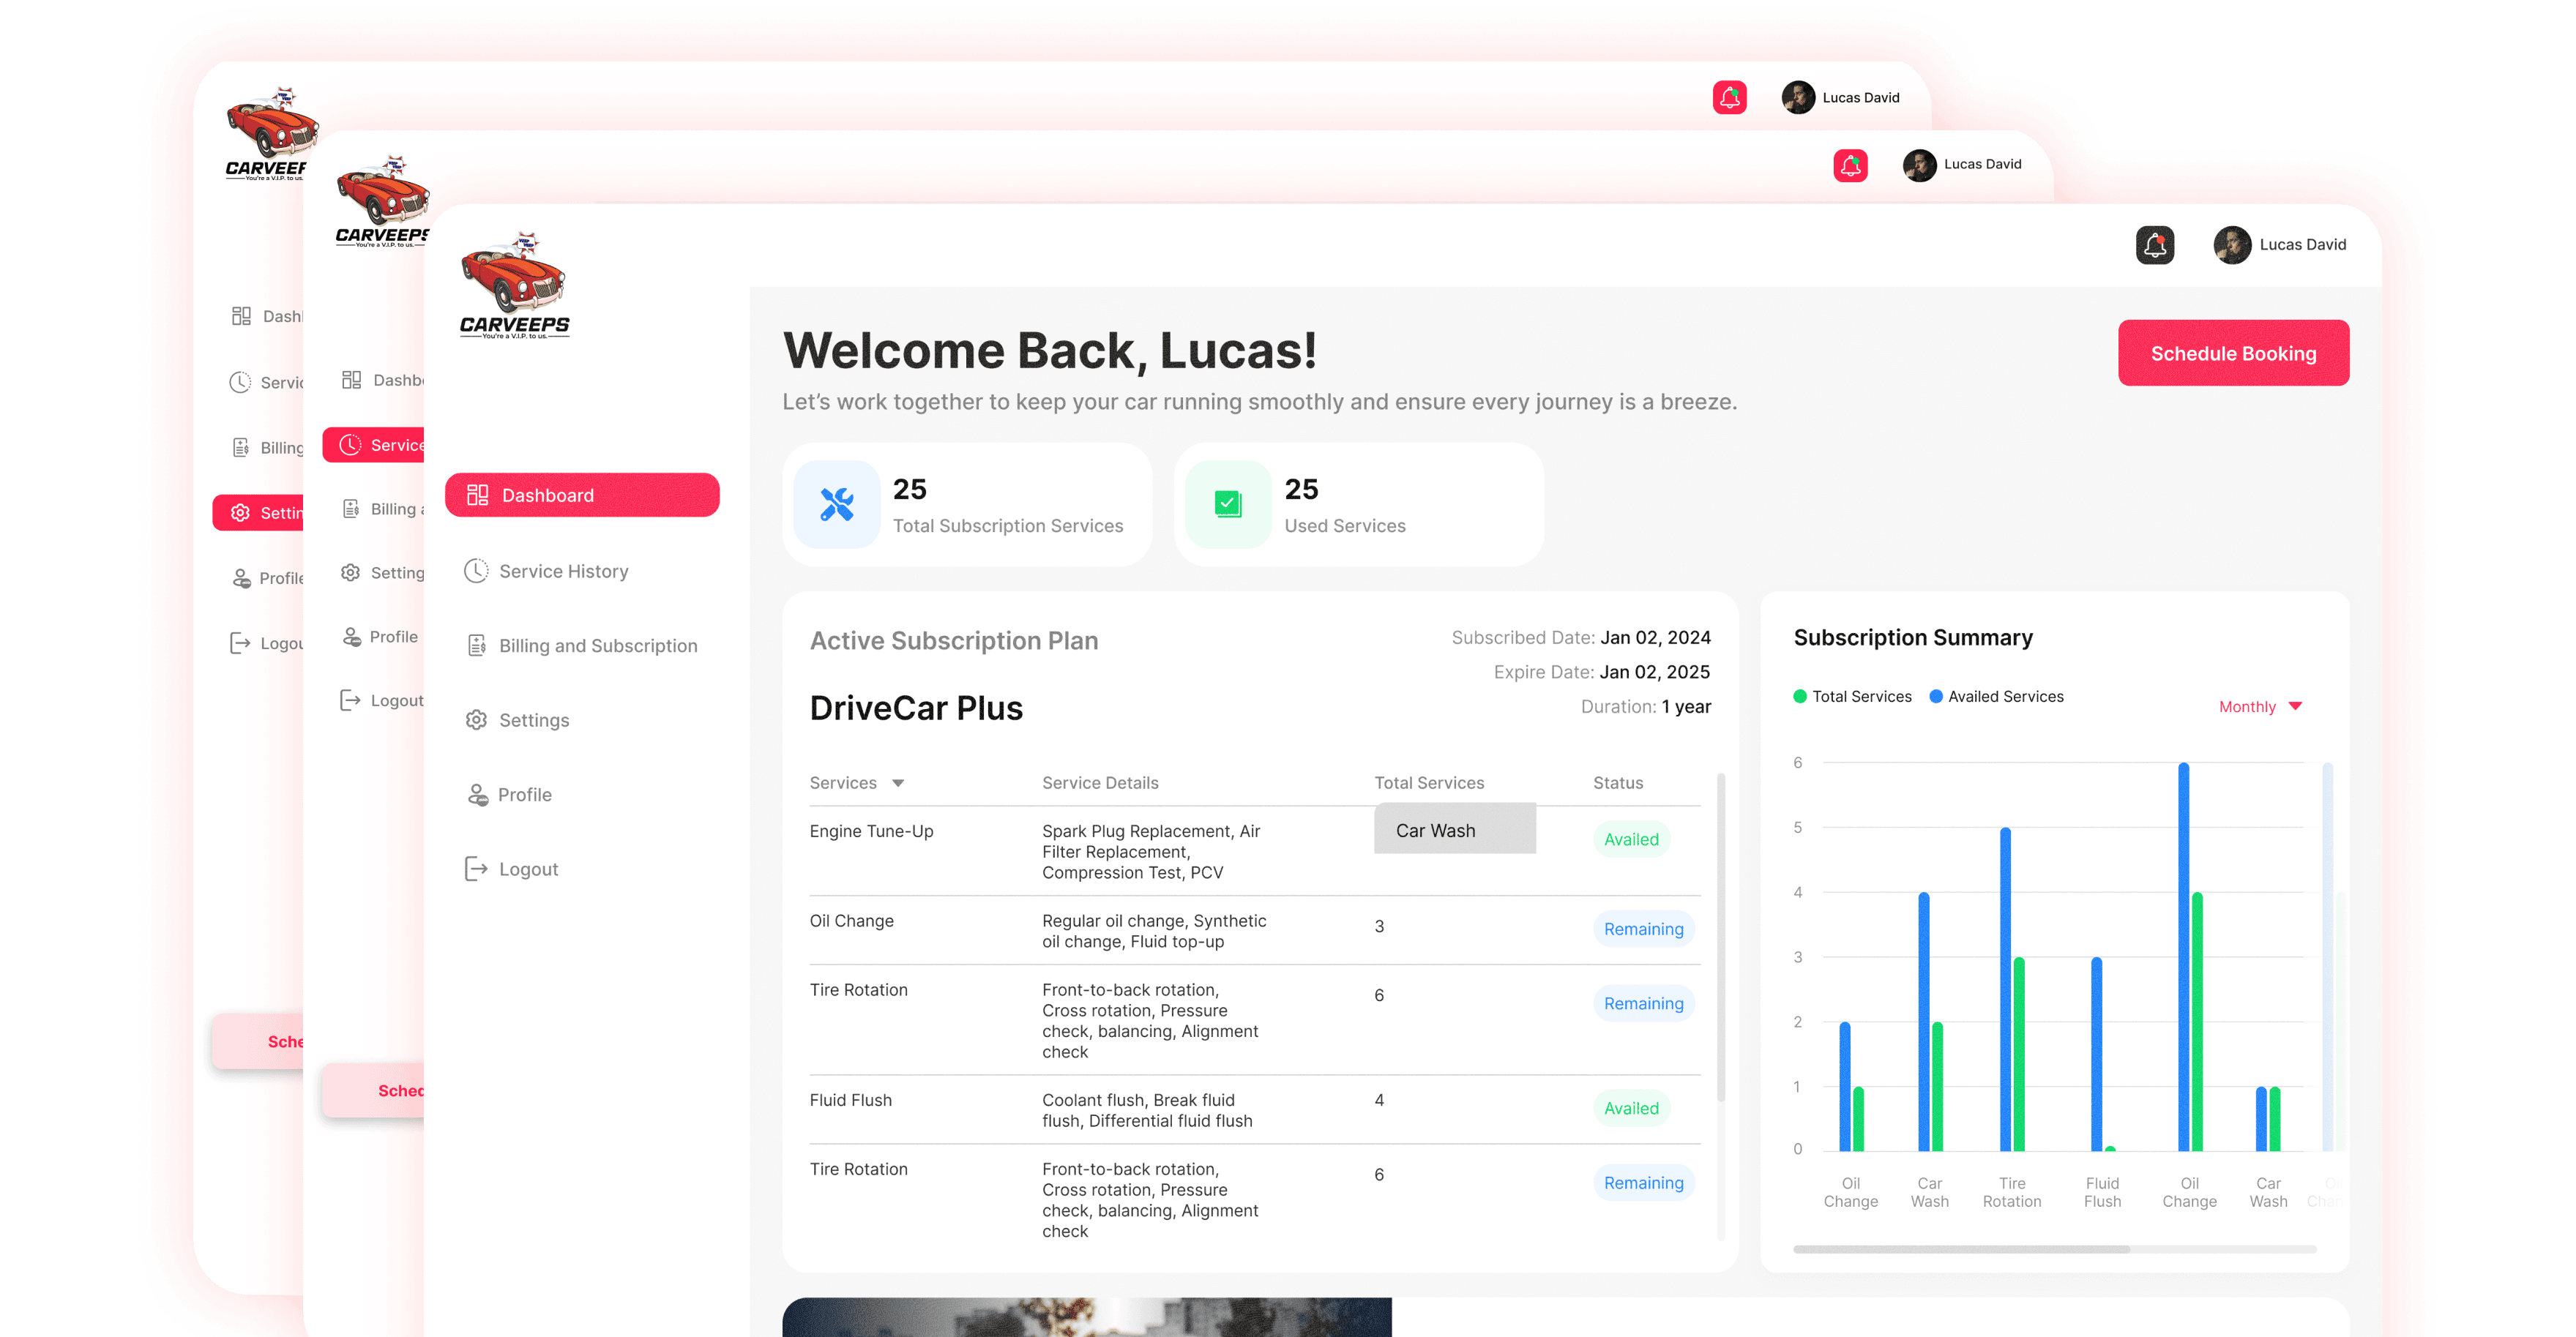The height and width of the screenshot is (1337, 2576).
Task: Click the 'Status' column header
Action: point(1618,783)
